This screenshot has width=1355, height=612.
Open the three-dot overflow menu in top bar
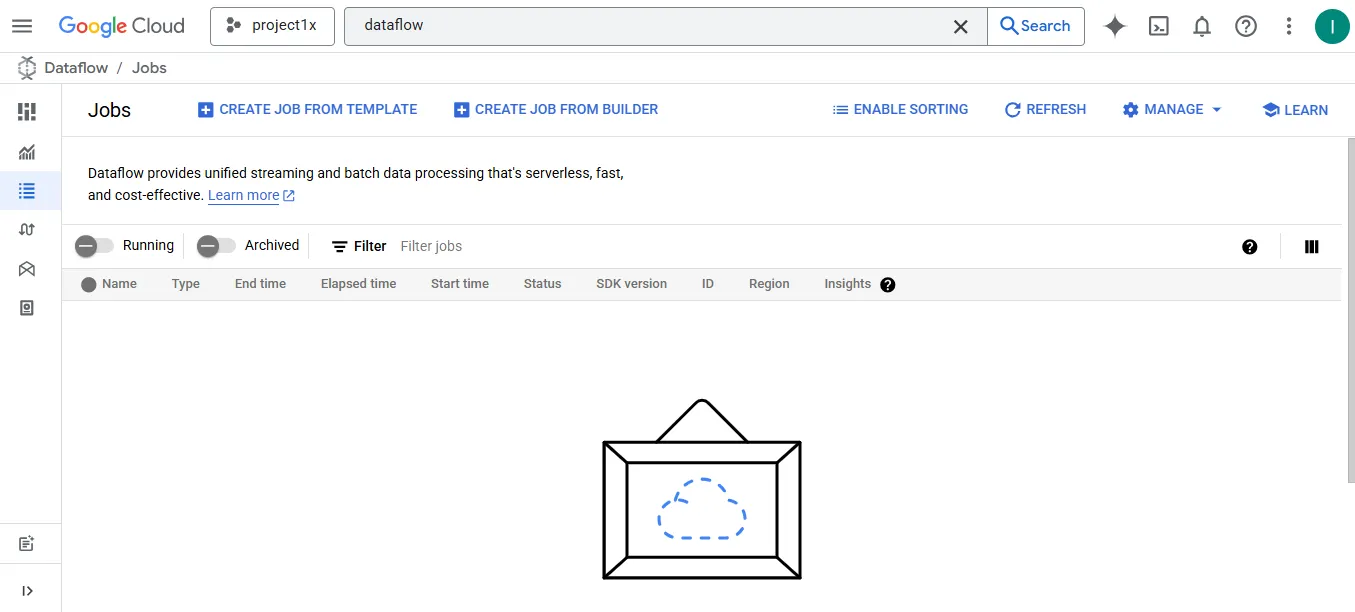click(x=1289, y=26)
